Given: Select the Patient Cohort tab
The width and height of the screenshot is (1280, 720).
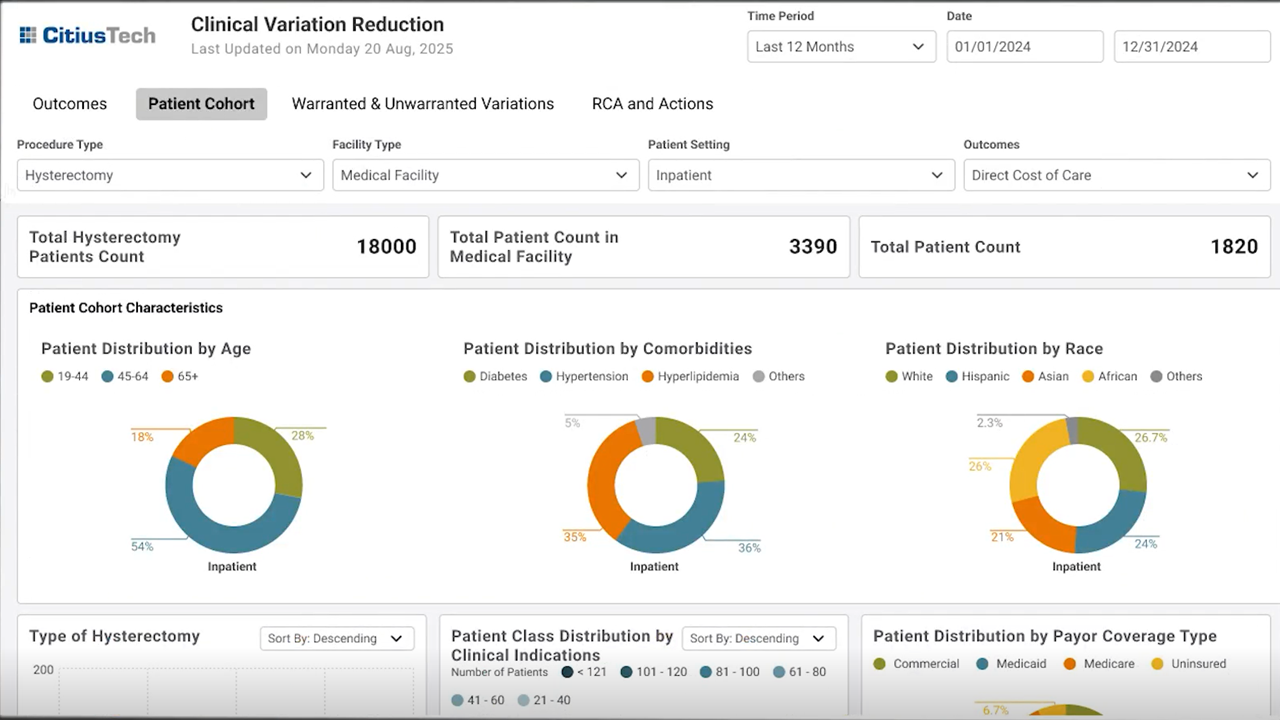Looking at the screenshot, I should (x=201, y=104).
